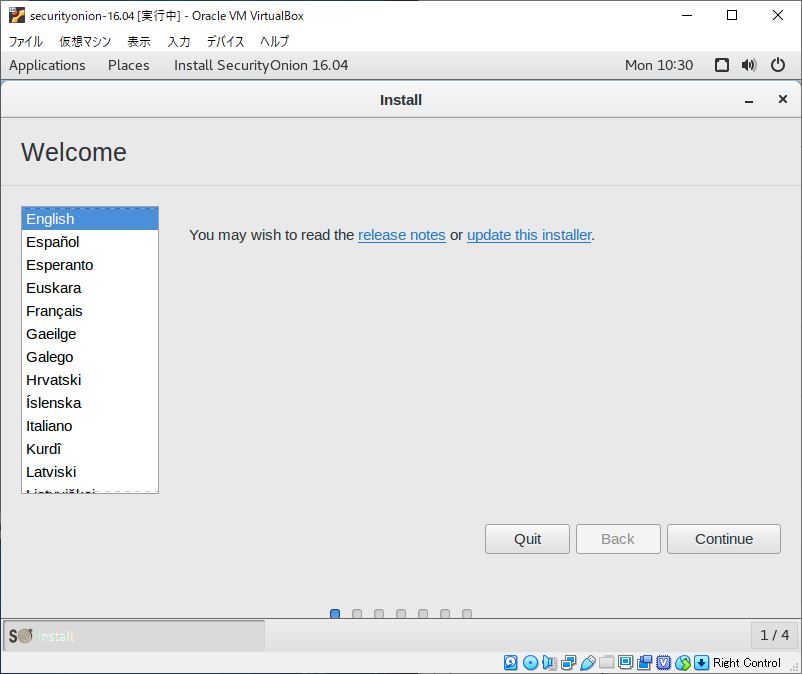Click the guest volume speaker icon
The height and width of the screenshot is (674, 802).
point(749,65)
